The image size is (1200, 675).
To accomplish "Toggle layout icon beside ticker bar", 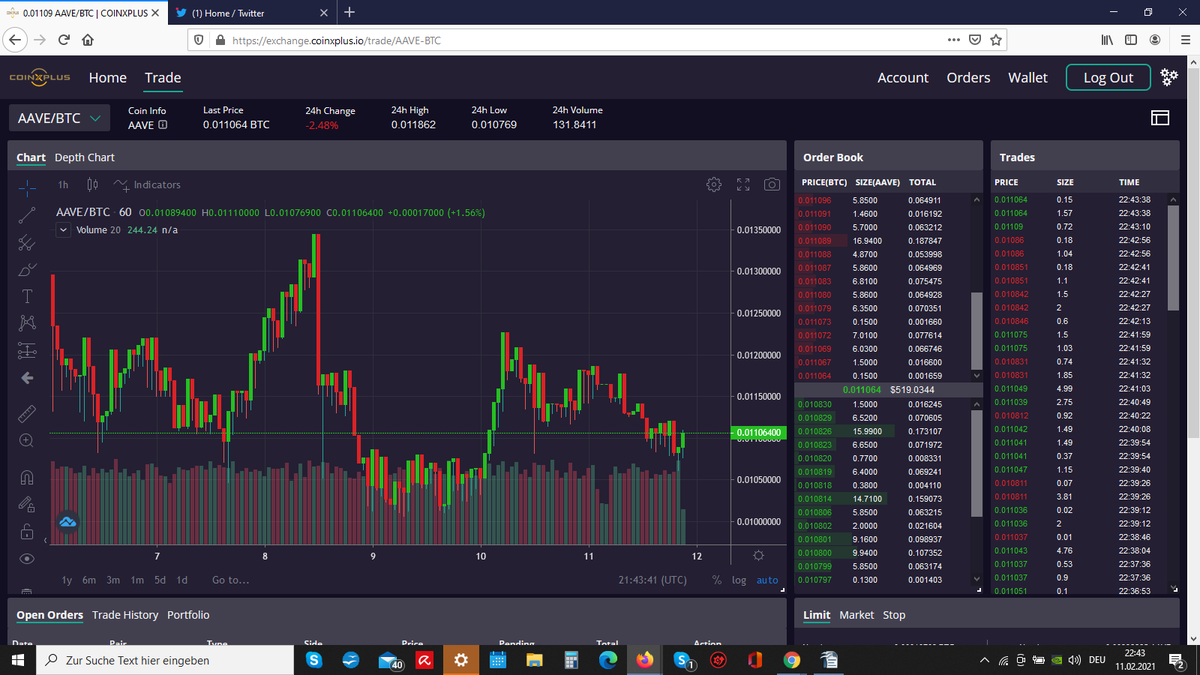I will (1159, 118).
